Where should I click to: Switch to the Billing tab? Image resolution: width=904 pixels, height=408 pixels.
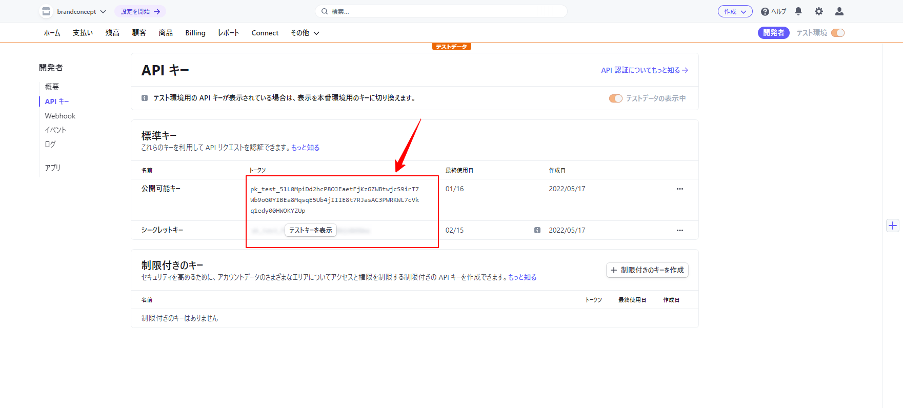(x=195, y=33)
